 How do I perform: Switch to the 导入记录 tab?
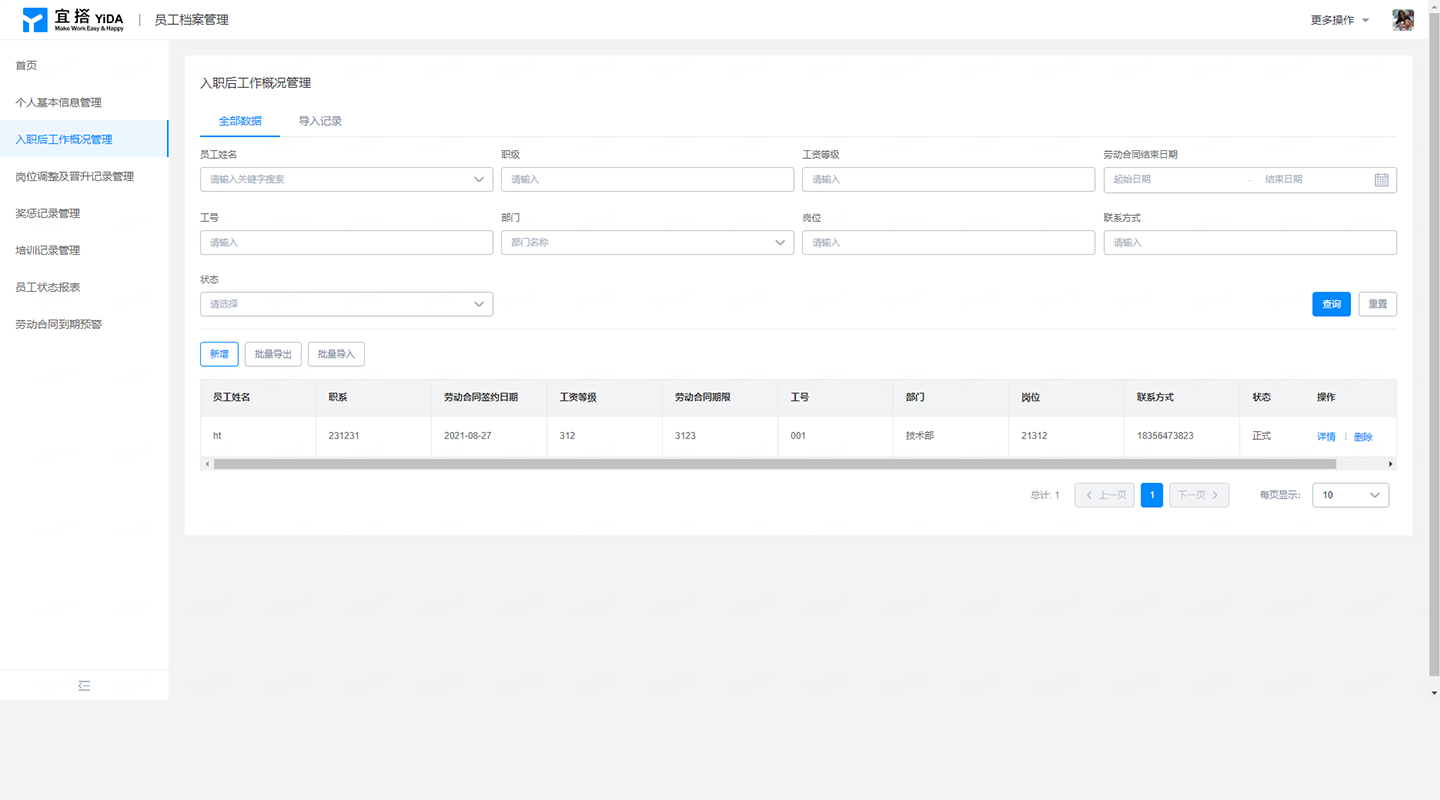(320, 121)
